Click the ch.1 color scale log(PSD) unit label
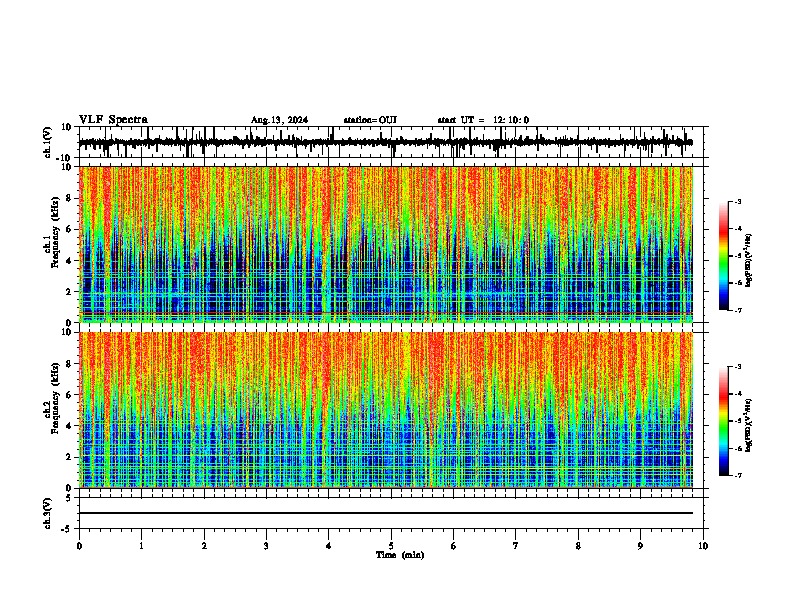Image resolution: width=792 pixels, height=612 pixels. click(x=749, y=261)
